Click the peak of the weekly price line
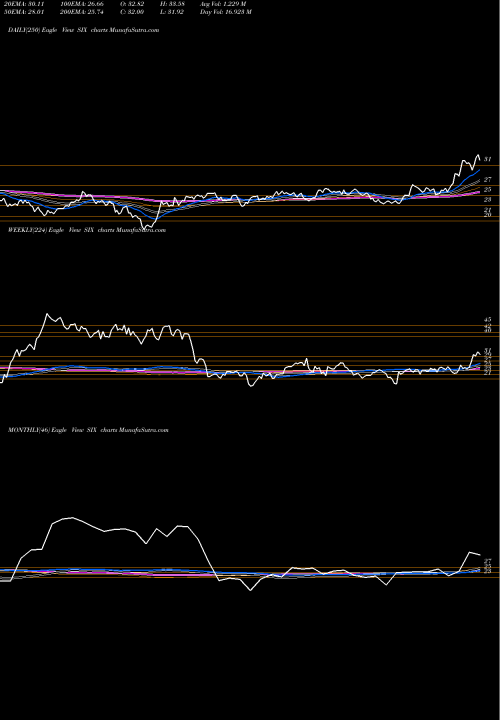Viewport: 500px width, 720px height. [x=47, y=315]
